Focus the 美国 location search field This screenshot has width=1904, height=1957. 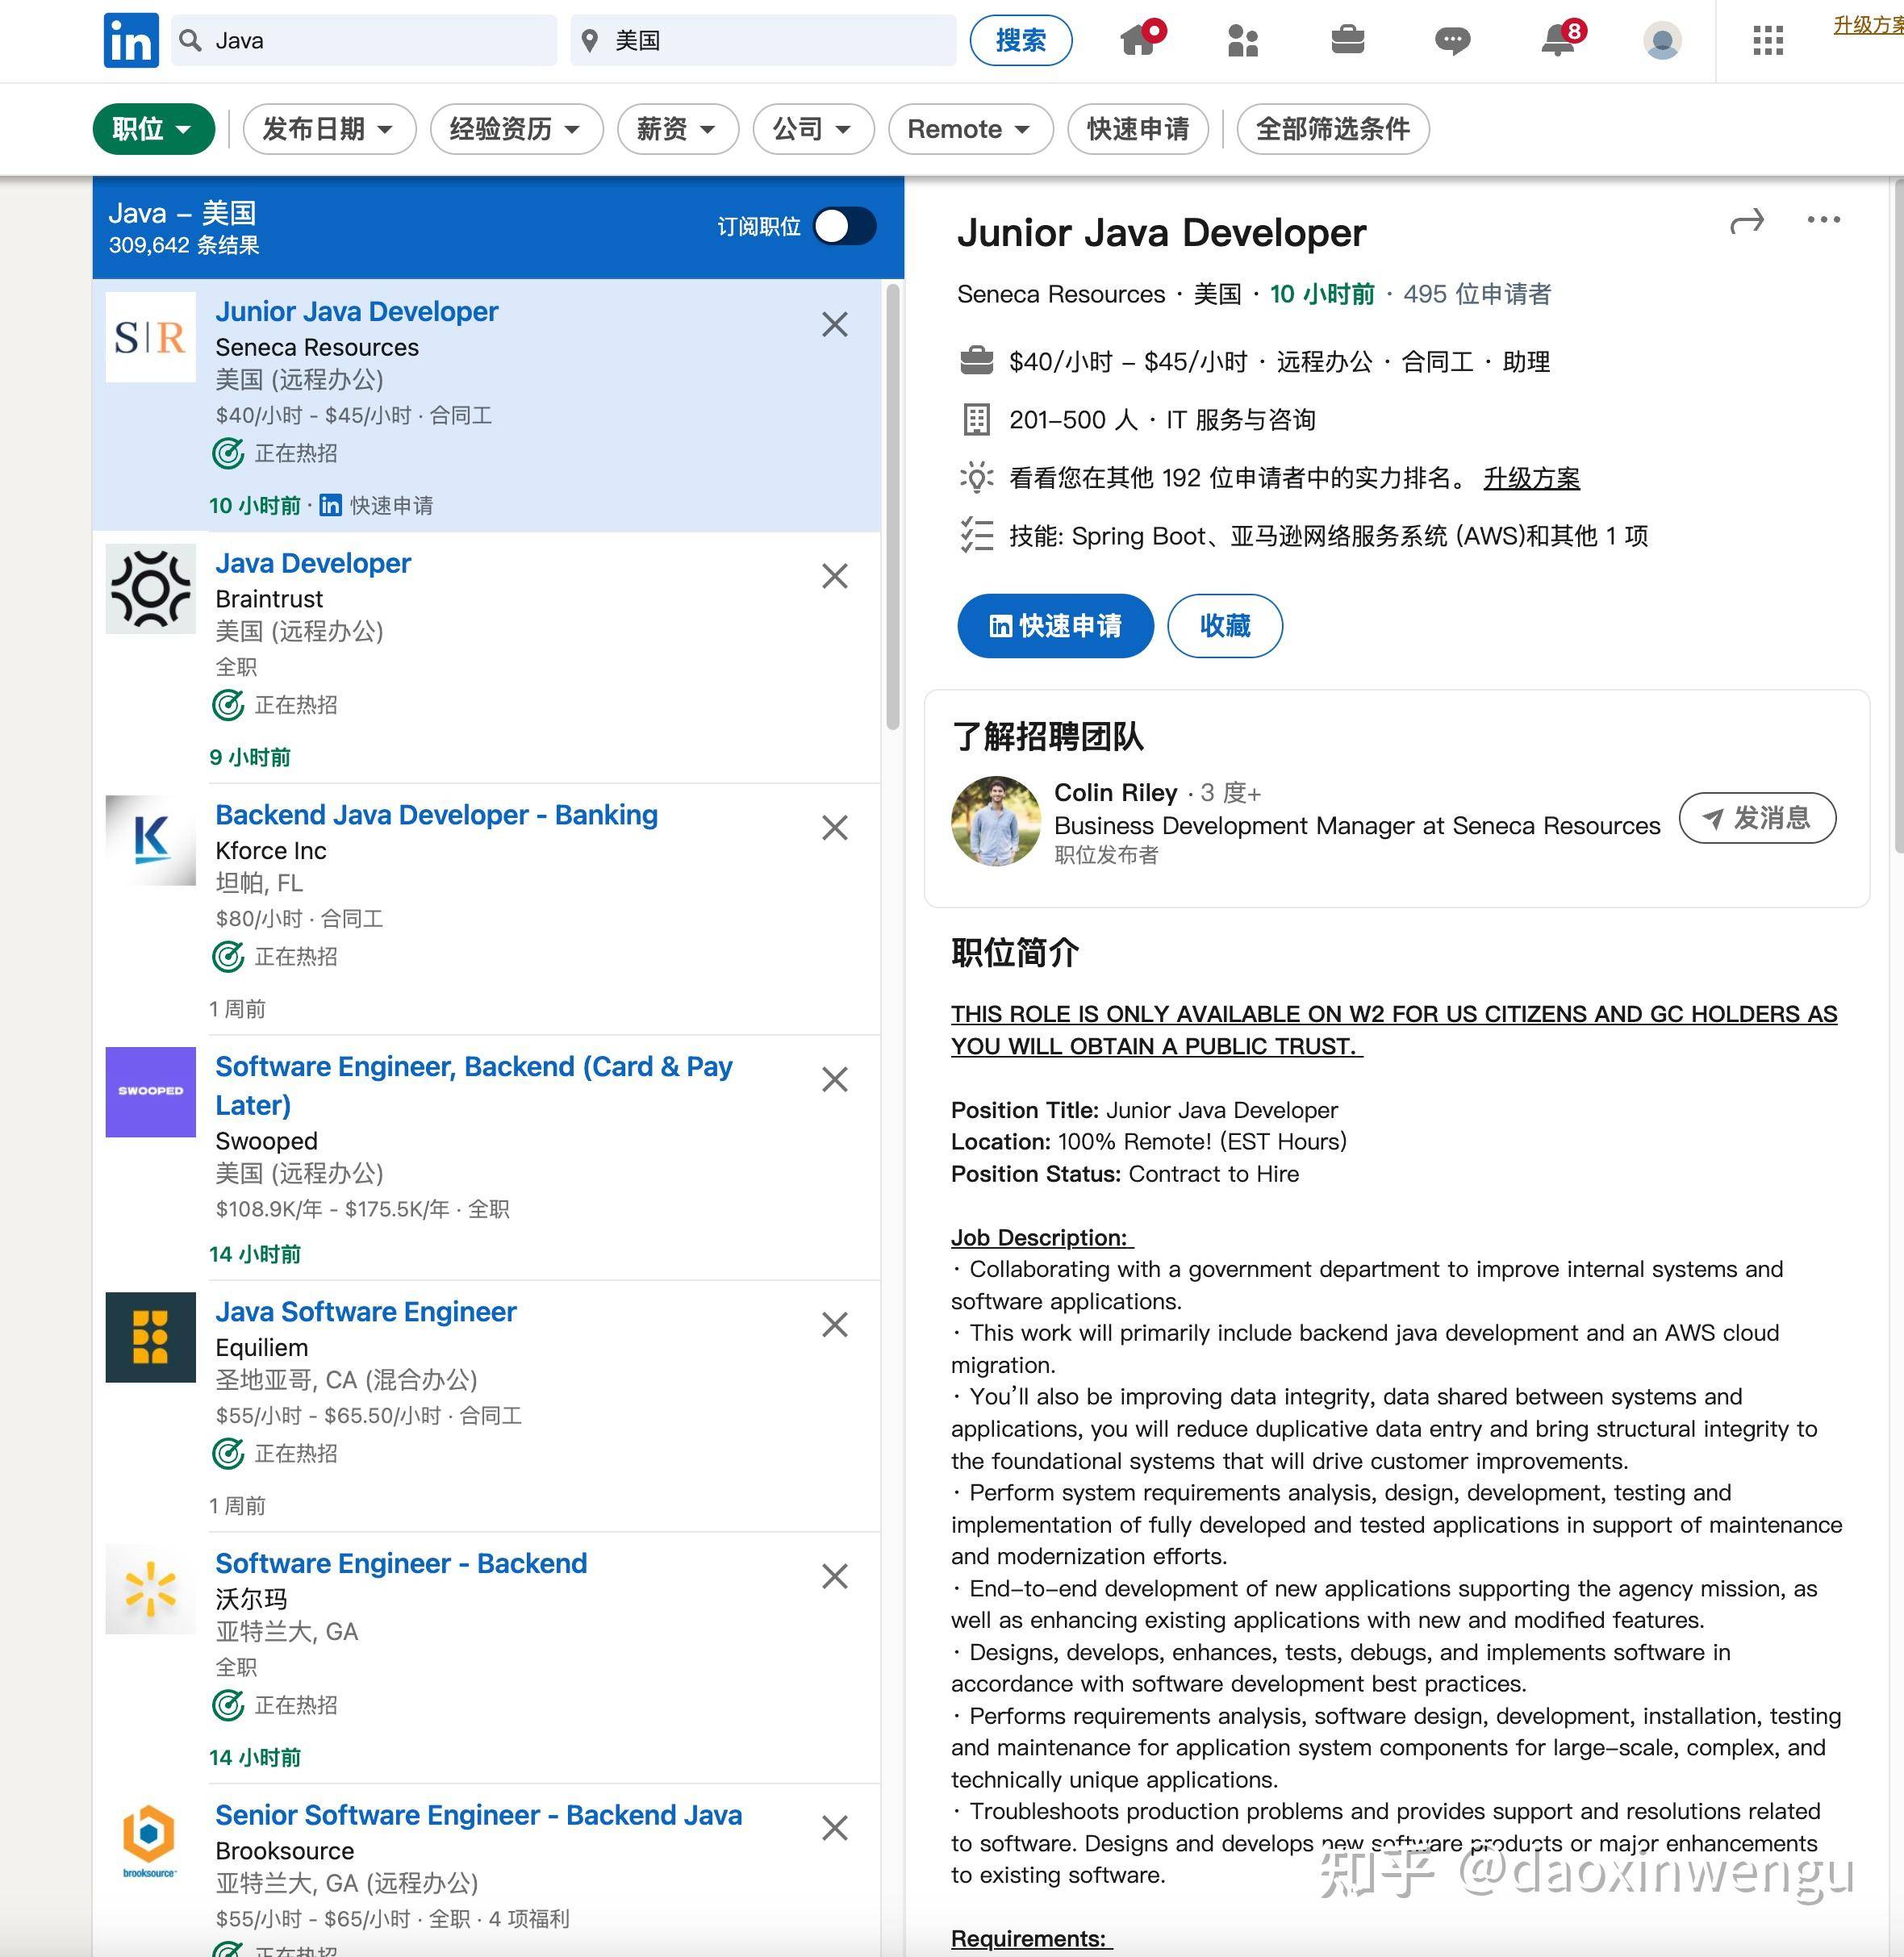pos(763,40)
